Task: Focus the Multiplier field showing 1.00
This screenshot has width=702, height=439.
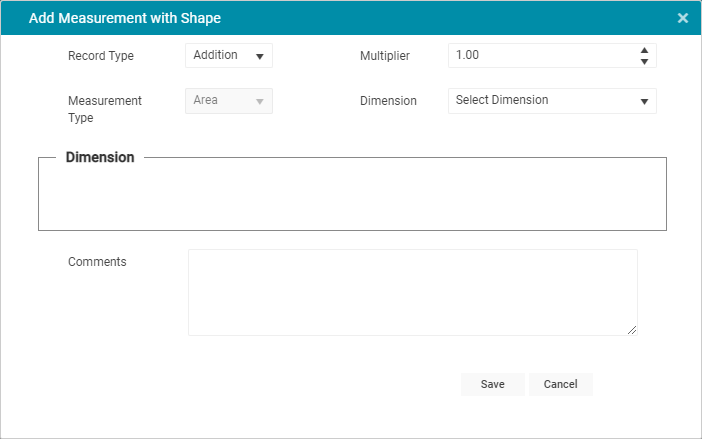Action: click(x=552, y=55)
